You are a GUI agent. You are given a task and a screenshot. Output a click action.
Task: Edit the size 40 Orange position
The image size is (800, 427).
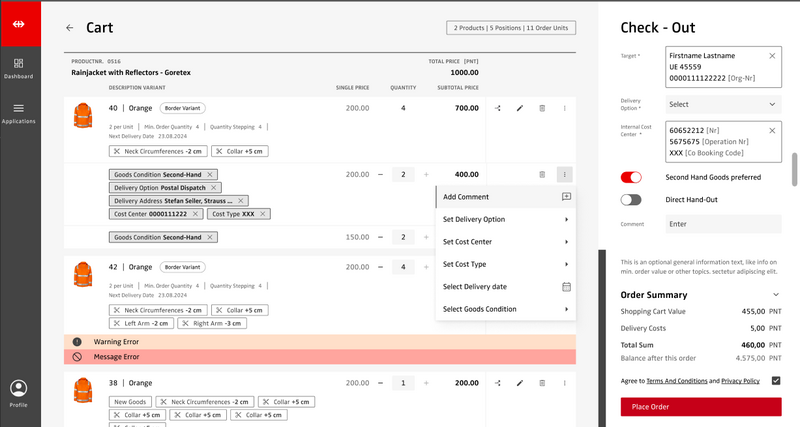(x=520, y=108)
